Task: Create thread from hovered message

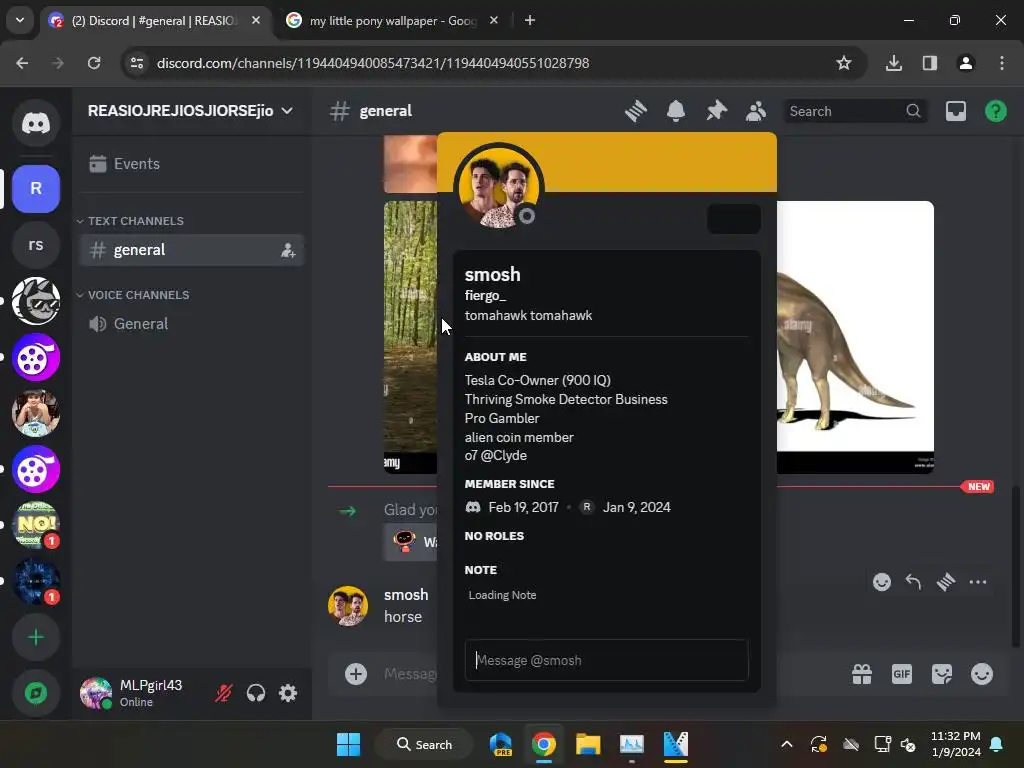Action: click(x=946, y=582)
